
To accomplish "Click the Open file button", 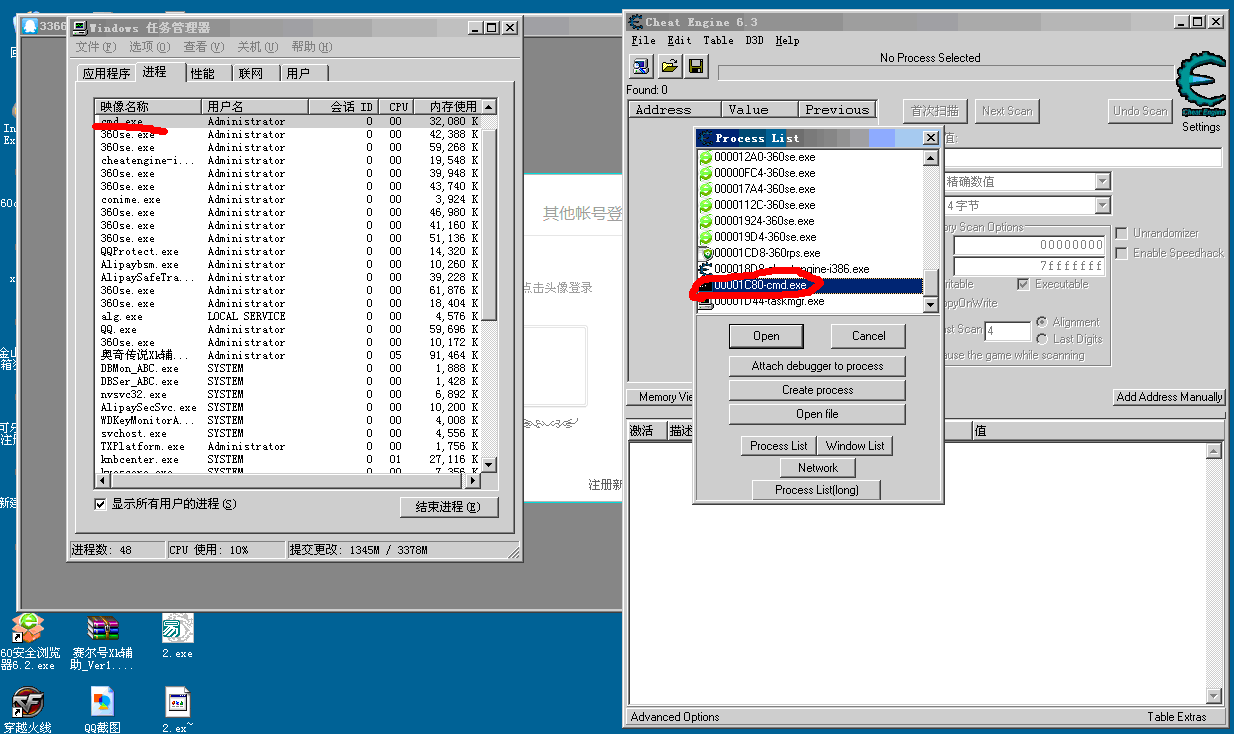I will coord(817,414).
